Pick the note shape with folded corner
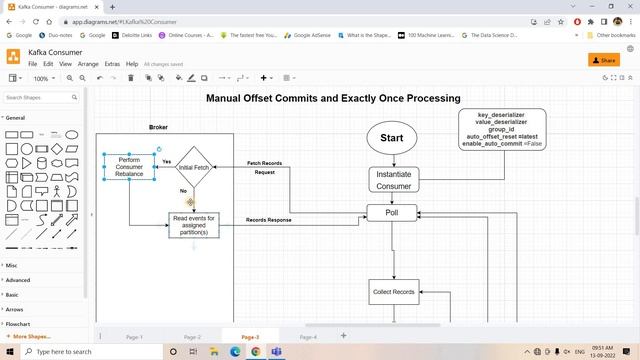 click(11, 191)
